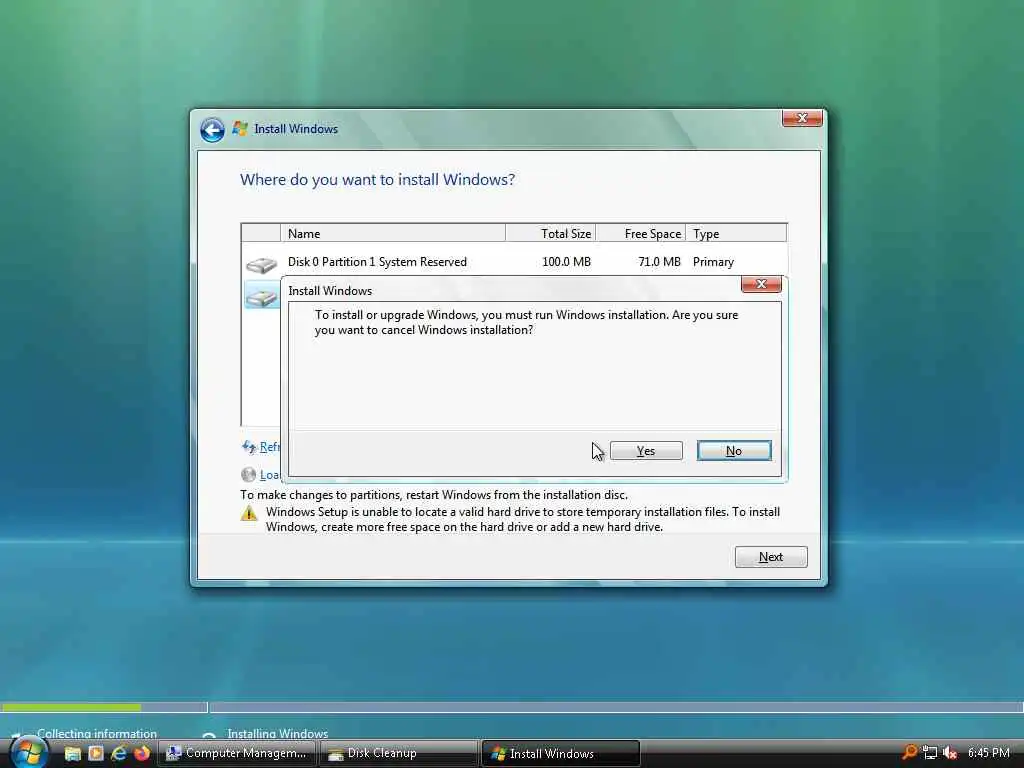Click the Refresh link
Image resolution: width=1024 pixels, height=768 pixels.
(269, 447)
